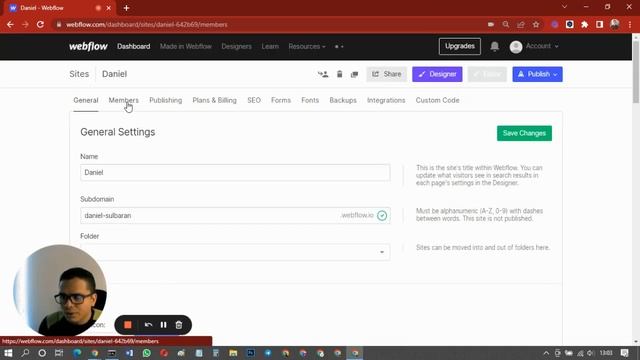The image size is (640, 360).
Task: Open the Chrome tab search chevron
Action: (x=564, y=7)
